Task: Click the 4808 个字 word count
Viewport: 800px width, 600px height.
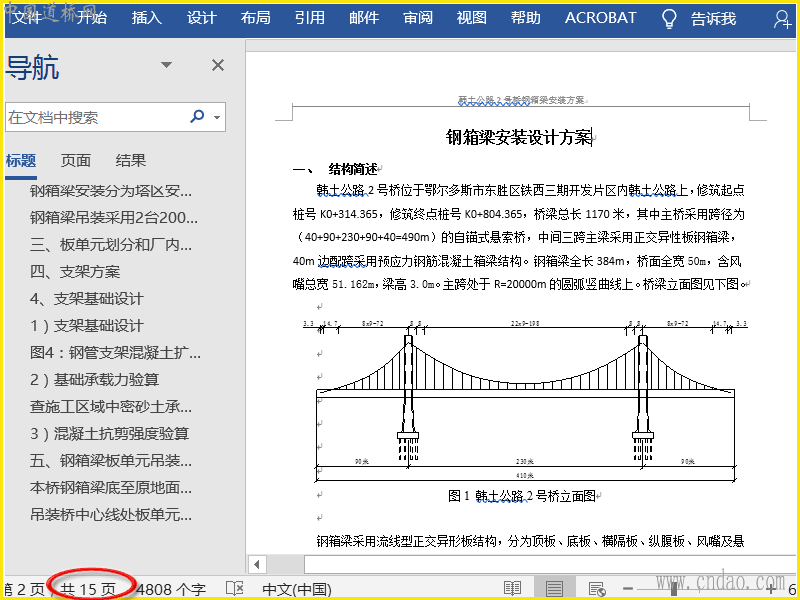Action: click(x=171, y=590)
